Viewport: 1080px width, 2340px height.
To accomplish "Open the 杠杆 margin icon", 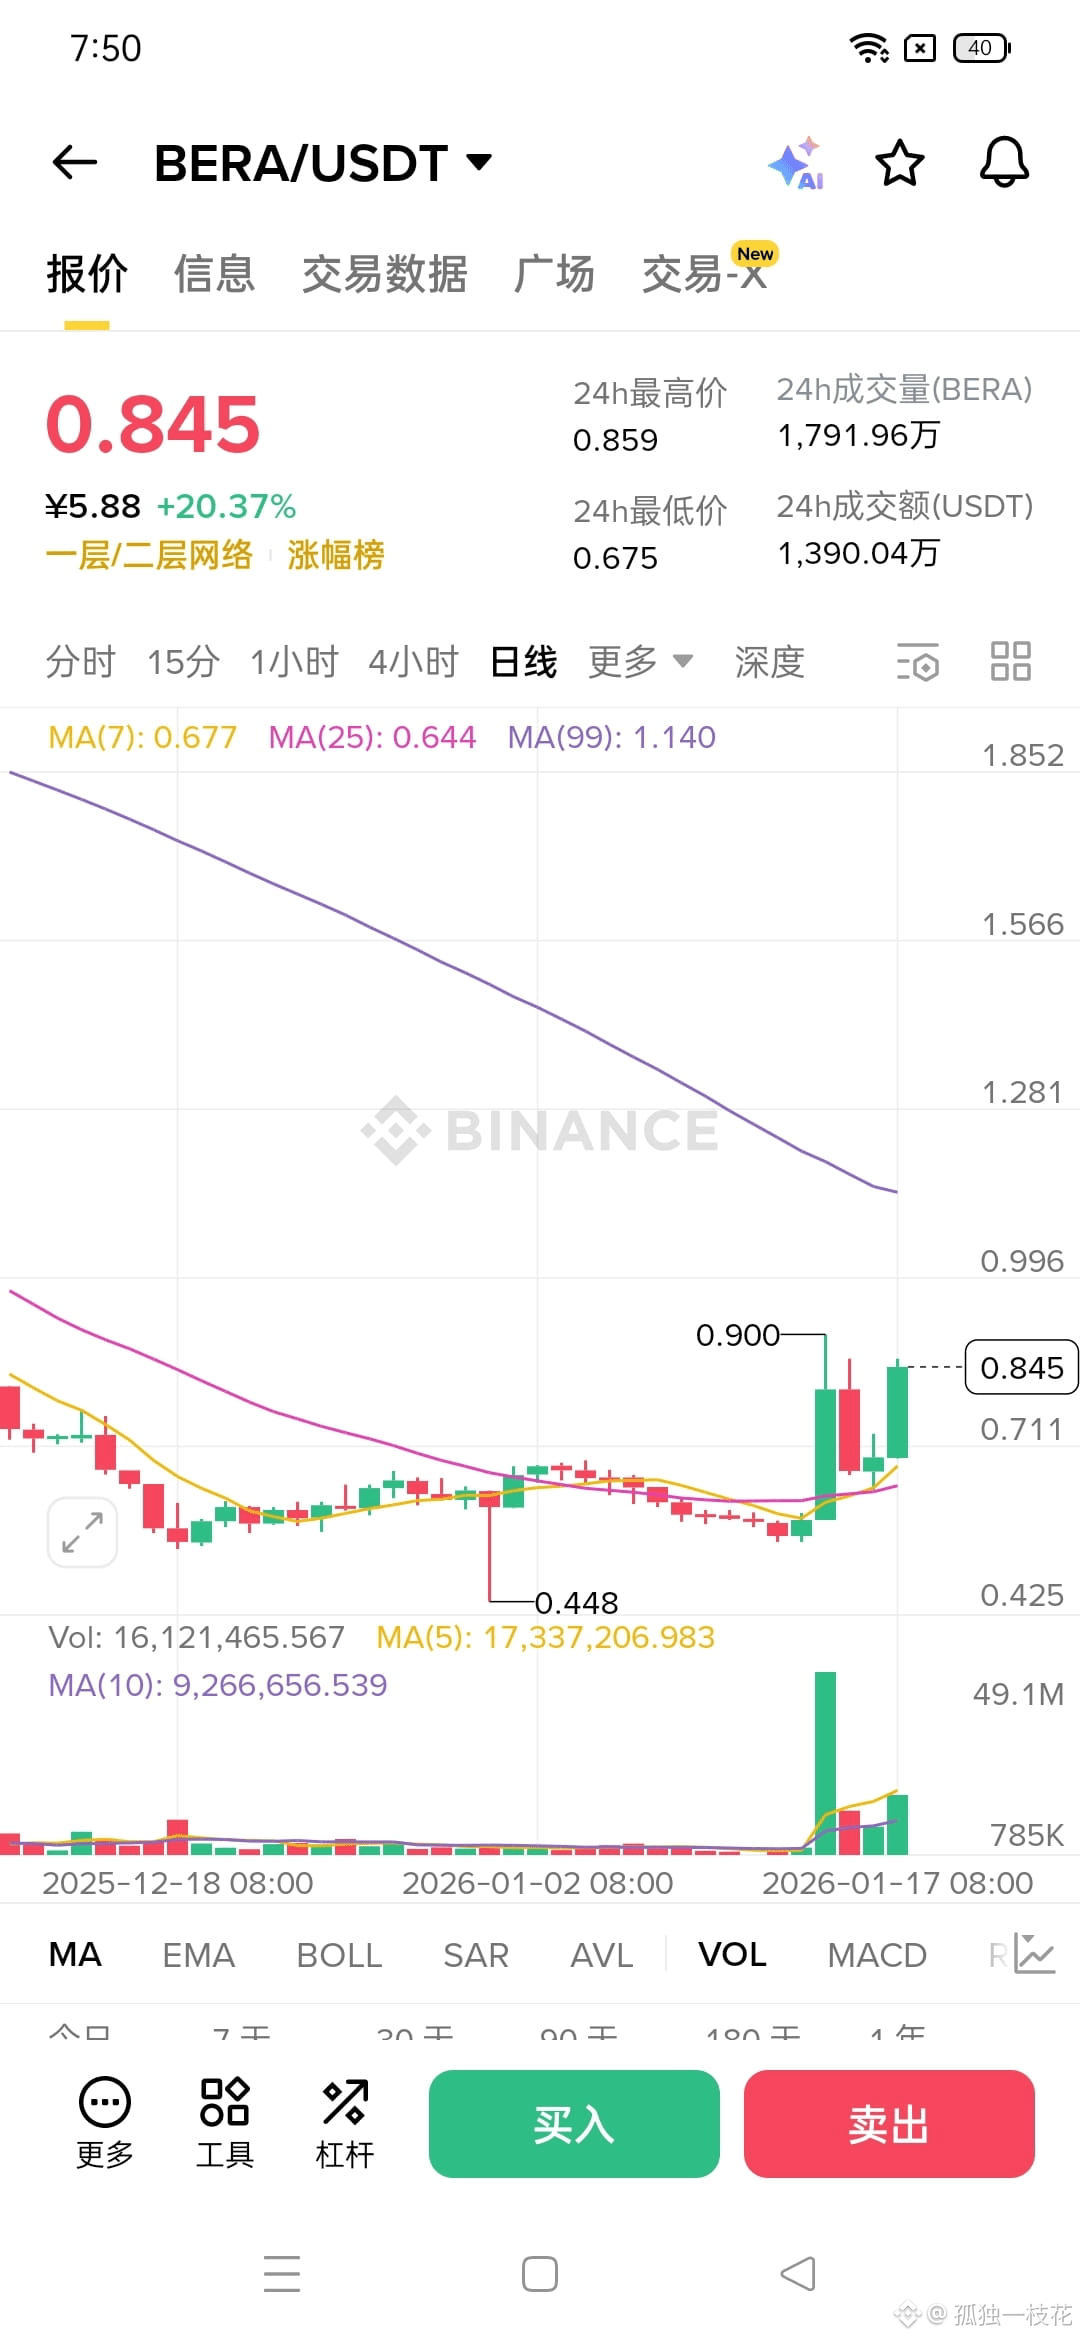I will [345, 2123].
